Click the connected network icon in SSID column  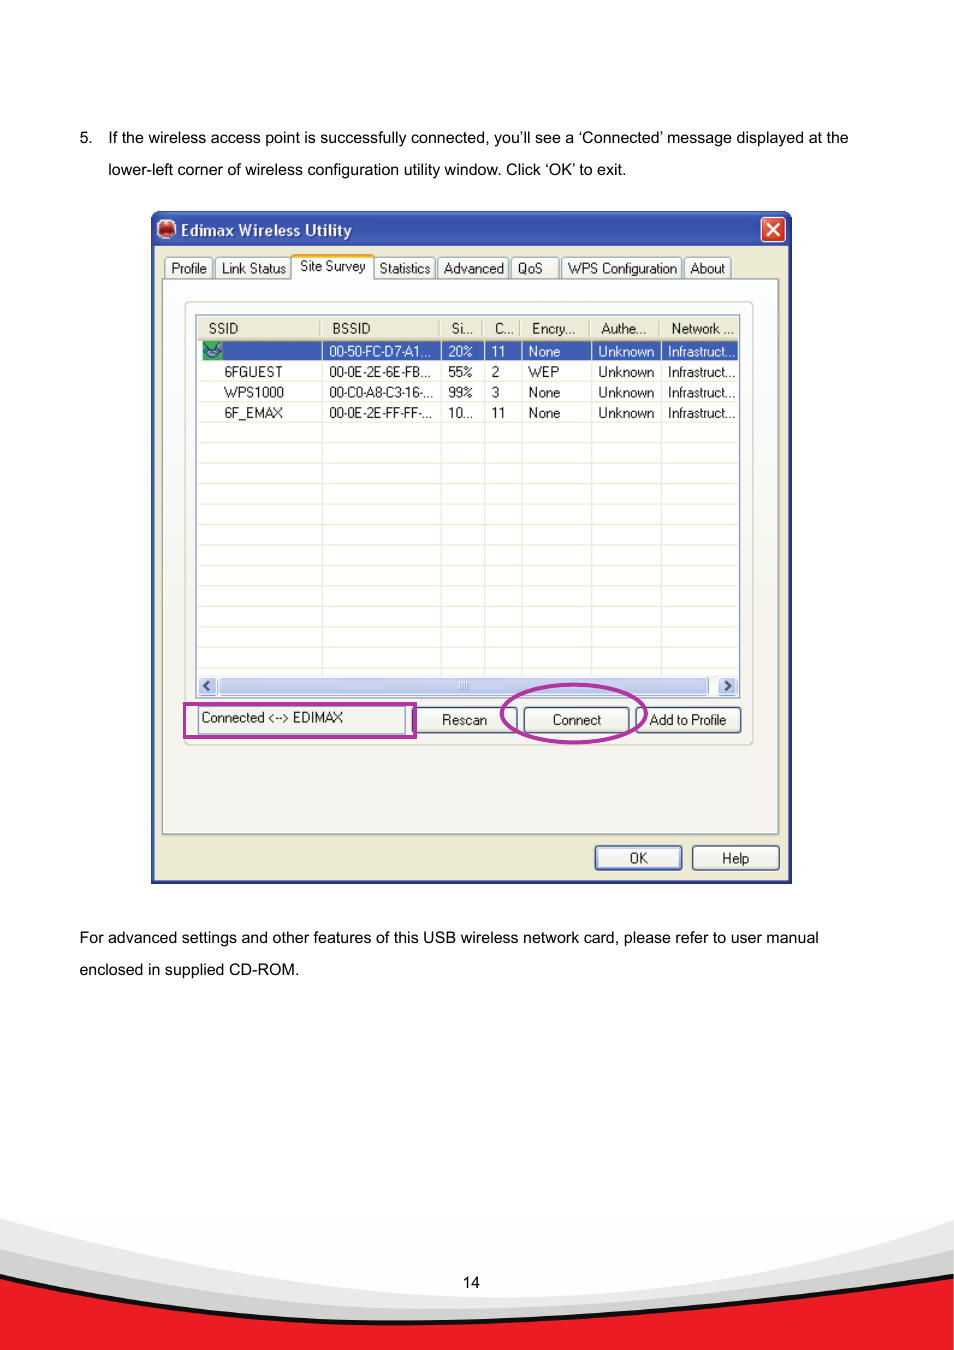coord(213,351)
